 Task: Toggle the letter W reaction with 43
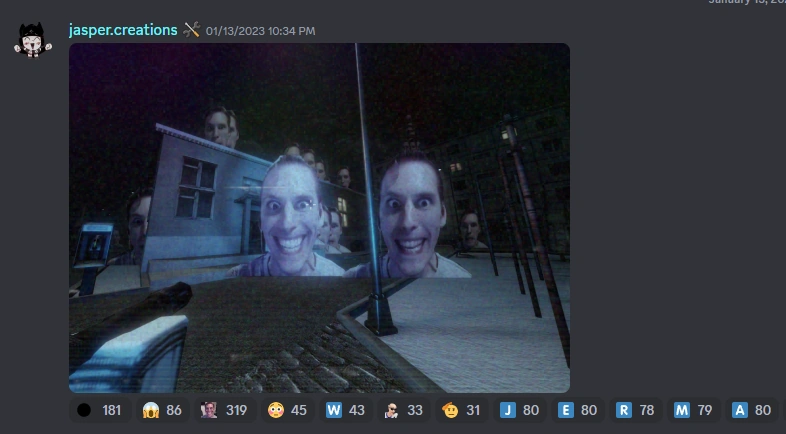(x=345, y=410)
